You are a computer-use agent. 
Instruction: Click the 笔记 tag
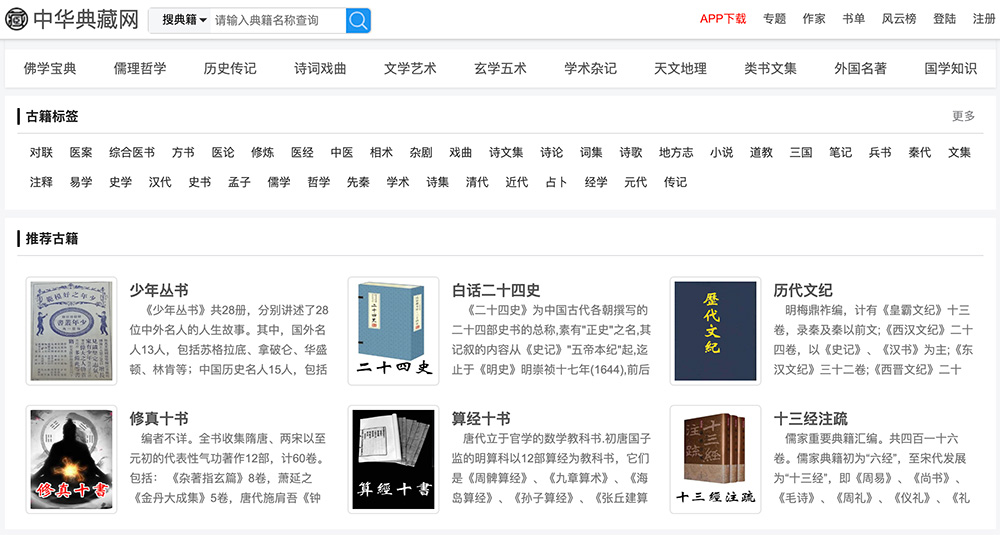841,152
